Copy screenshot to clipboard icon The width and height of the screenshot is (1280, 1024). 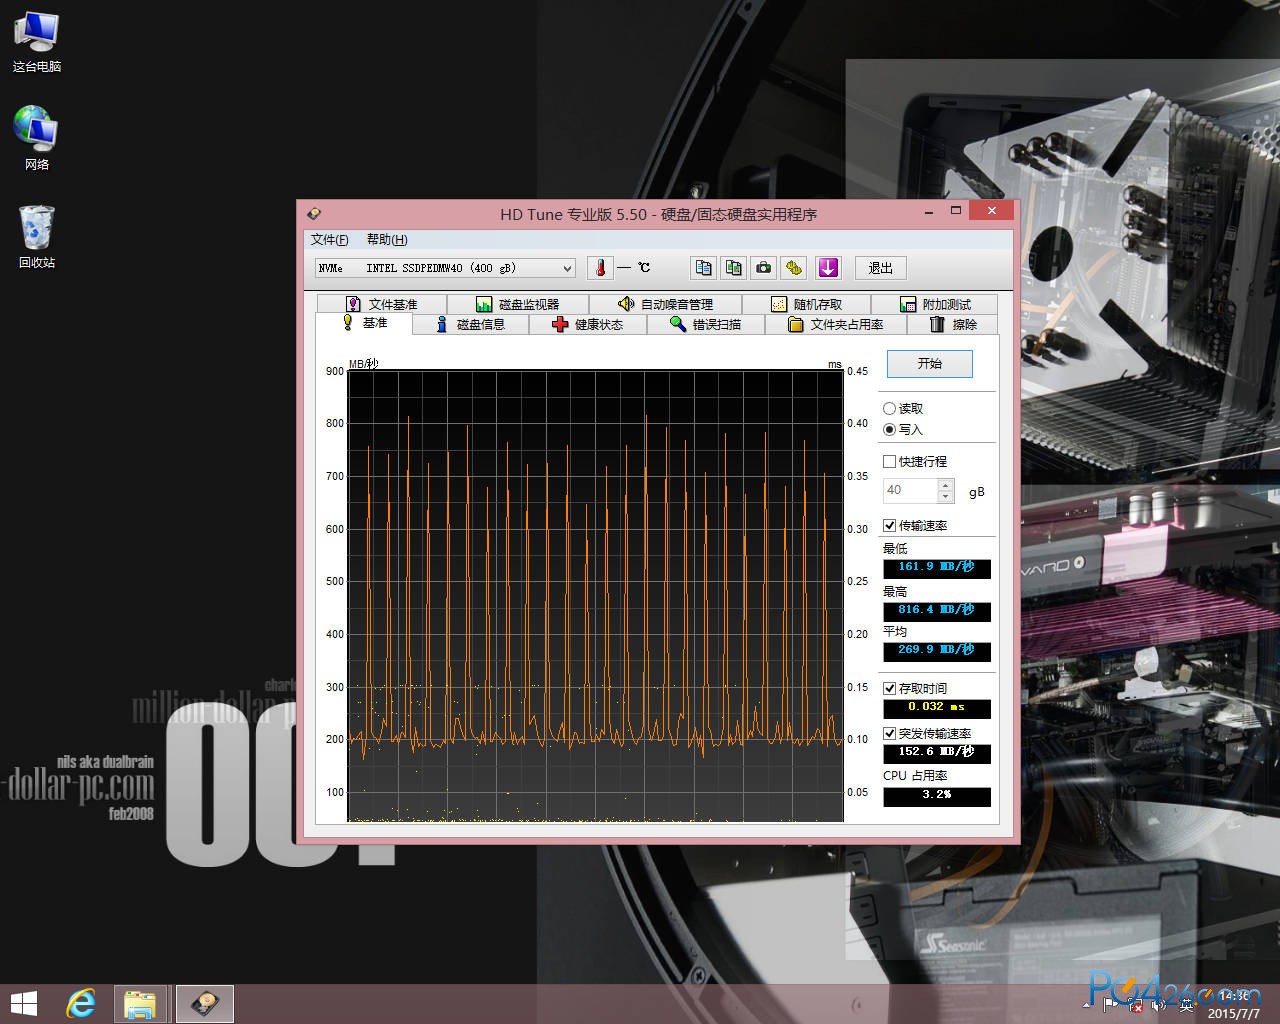[734, 268]
